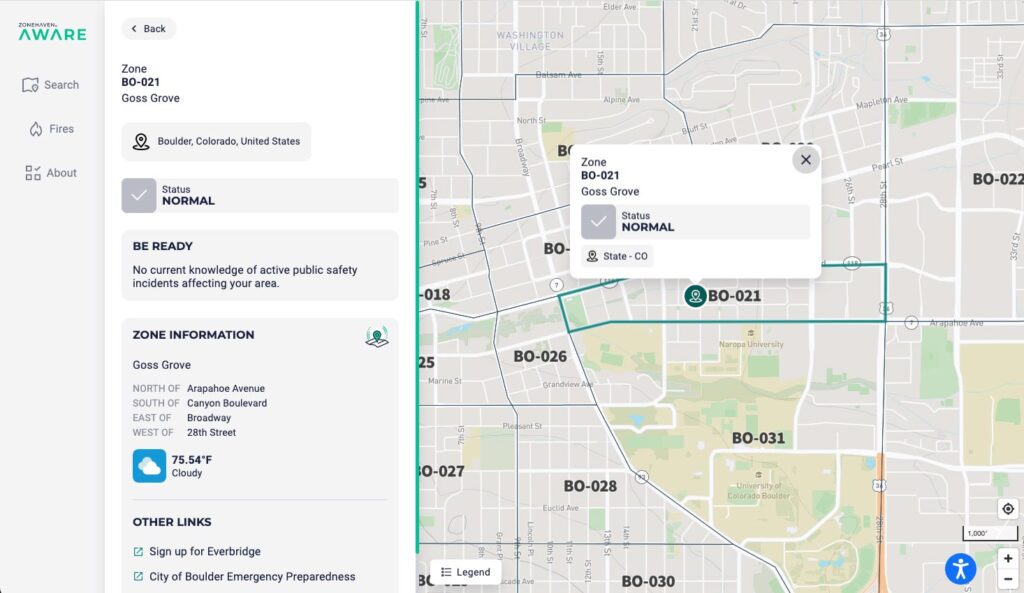The height and width of the screenshot is (593, 1024).
Task: Go back using the Back button
Action: pos(149,29)
